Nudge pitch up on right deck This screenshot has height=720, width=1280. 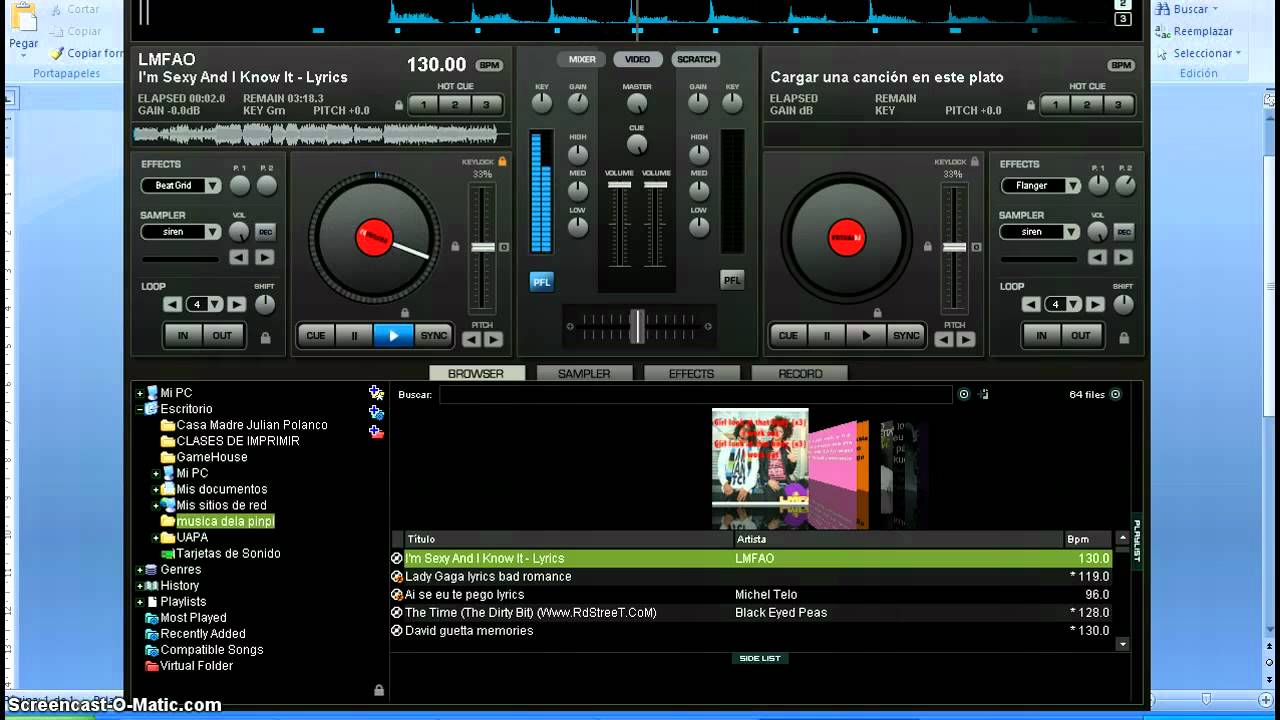click(966, 340)
